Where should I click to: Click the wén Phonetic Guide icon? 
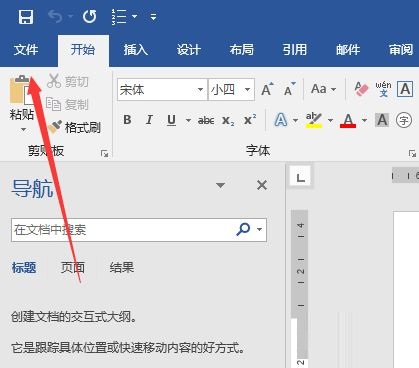point(383,89)
